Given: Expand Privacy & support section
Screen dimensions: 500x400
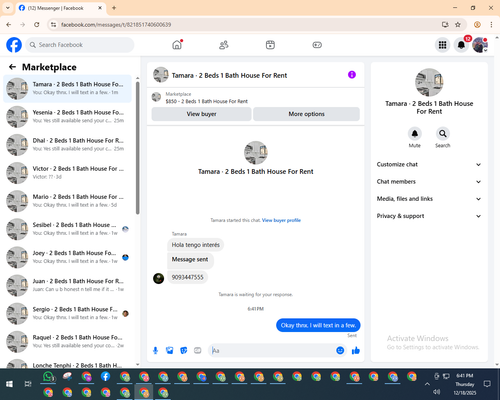Looking at the screenshot, I should tap(429, 216).
